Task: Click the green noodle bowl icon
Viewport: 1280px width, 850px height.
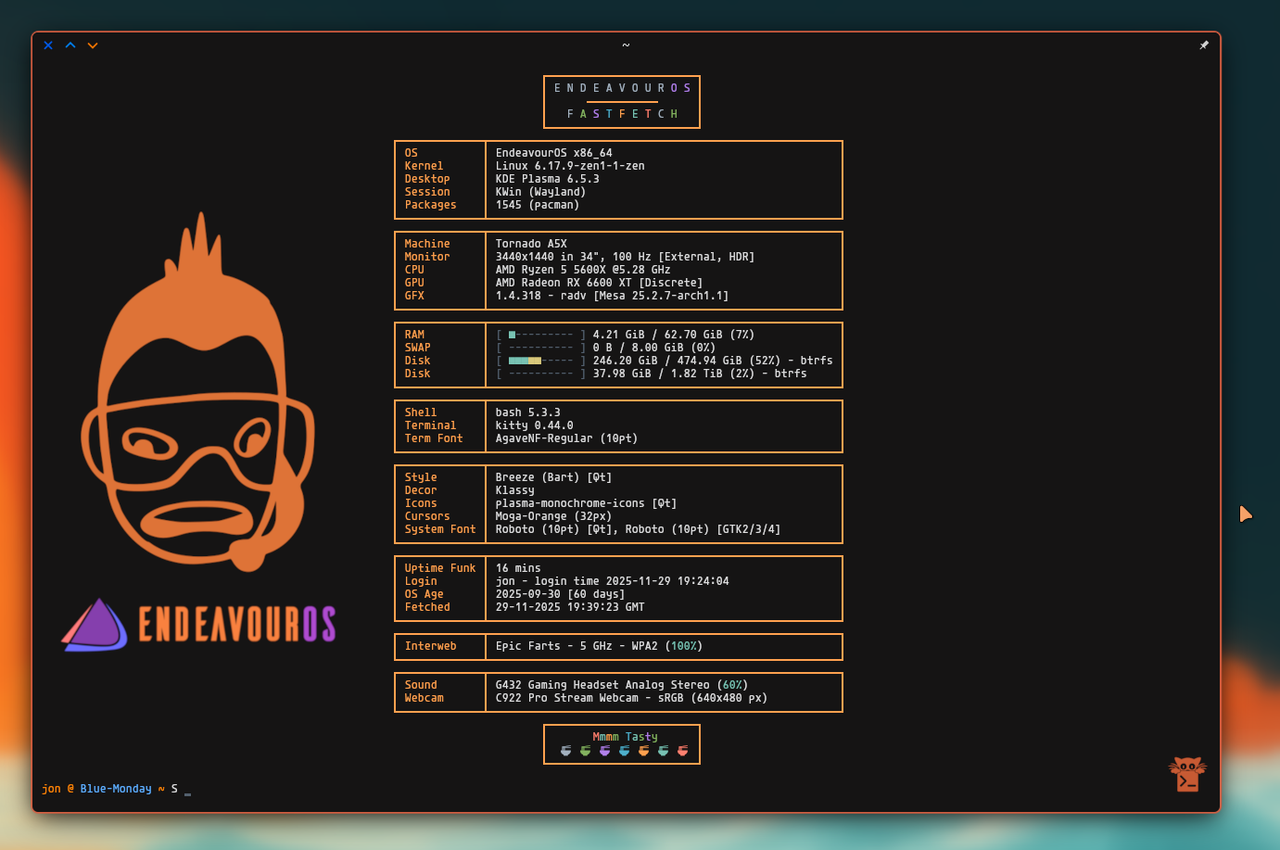Action: tap(586, 750)
